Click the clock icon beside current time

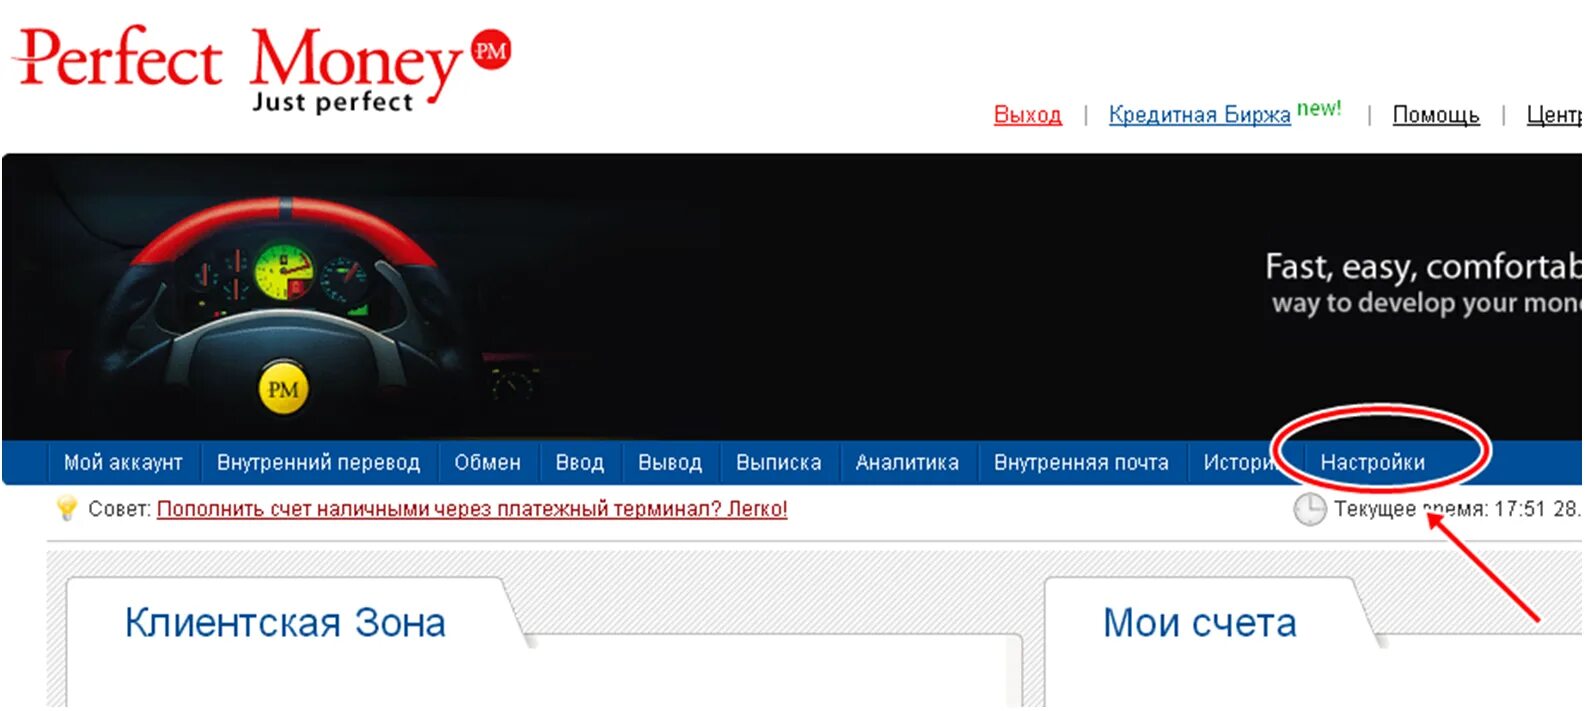tap(1309, 509)
